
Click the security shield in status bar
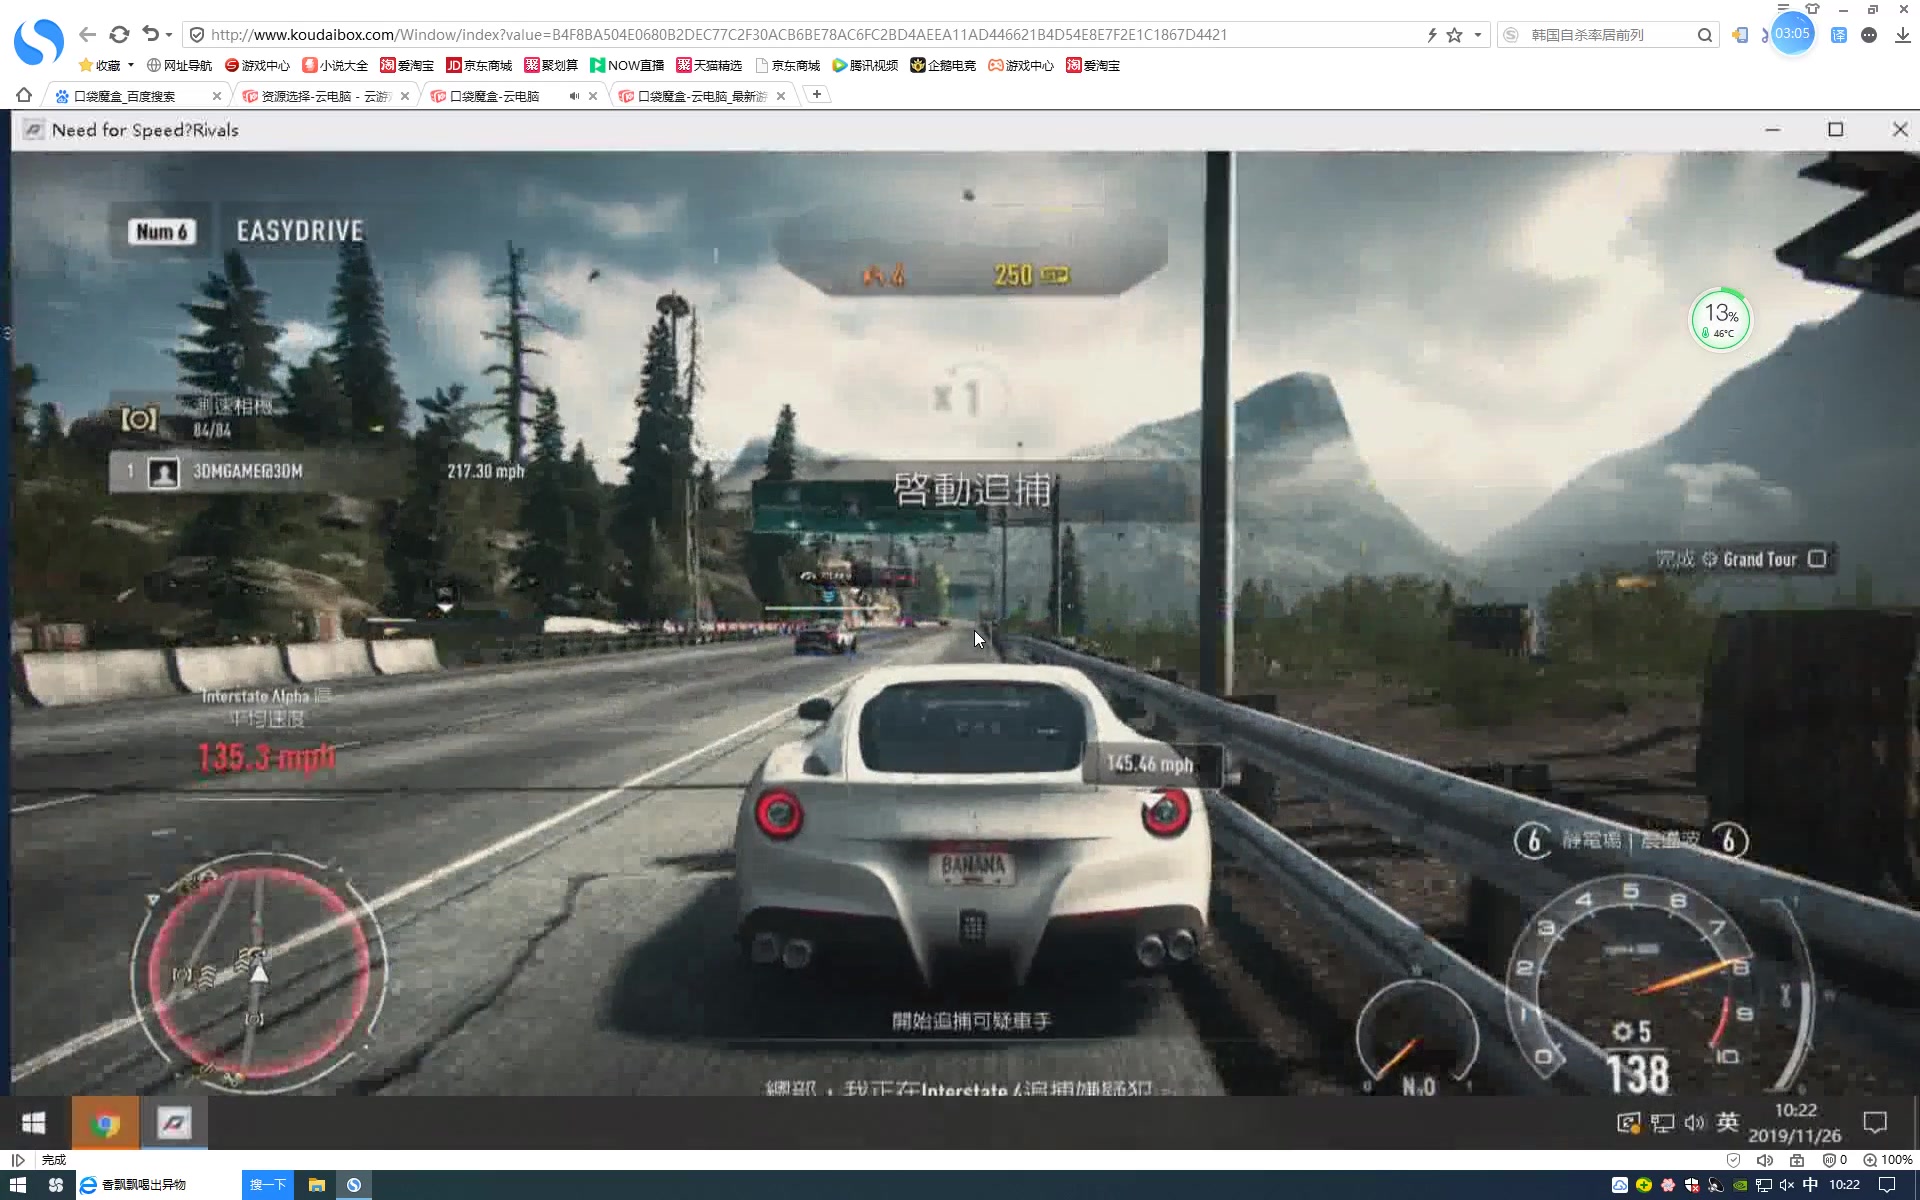point(1733,1160)
